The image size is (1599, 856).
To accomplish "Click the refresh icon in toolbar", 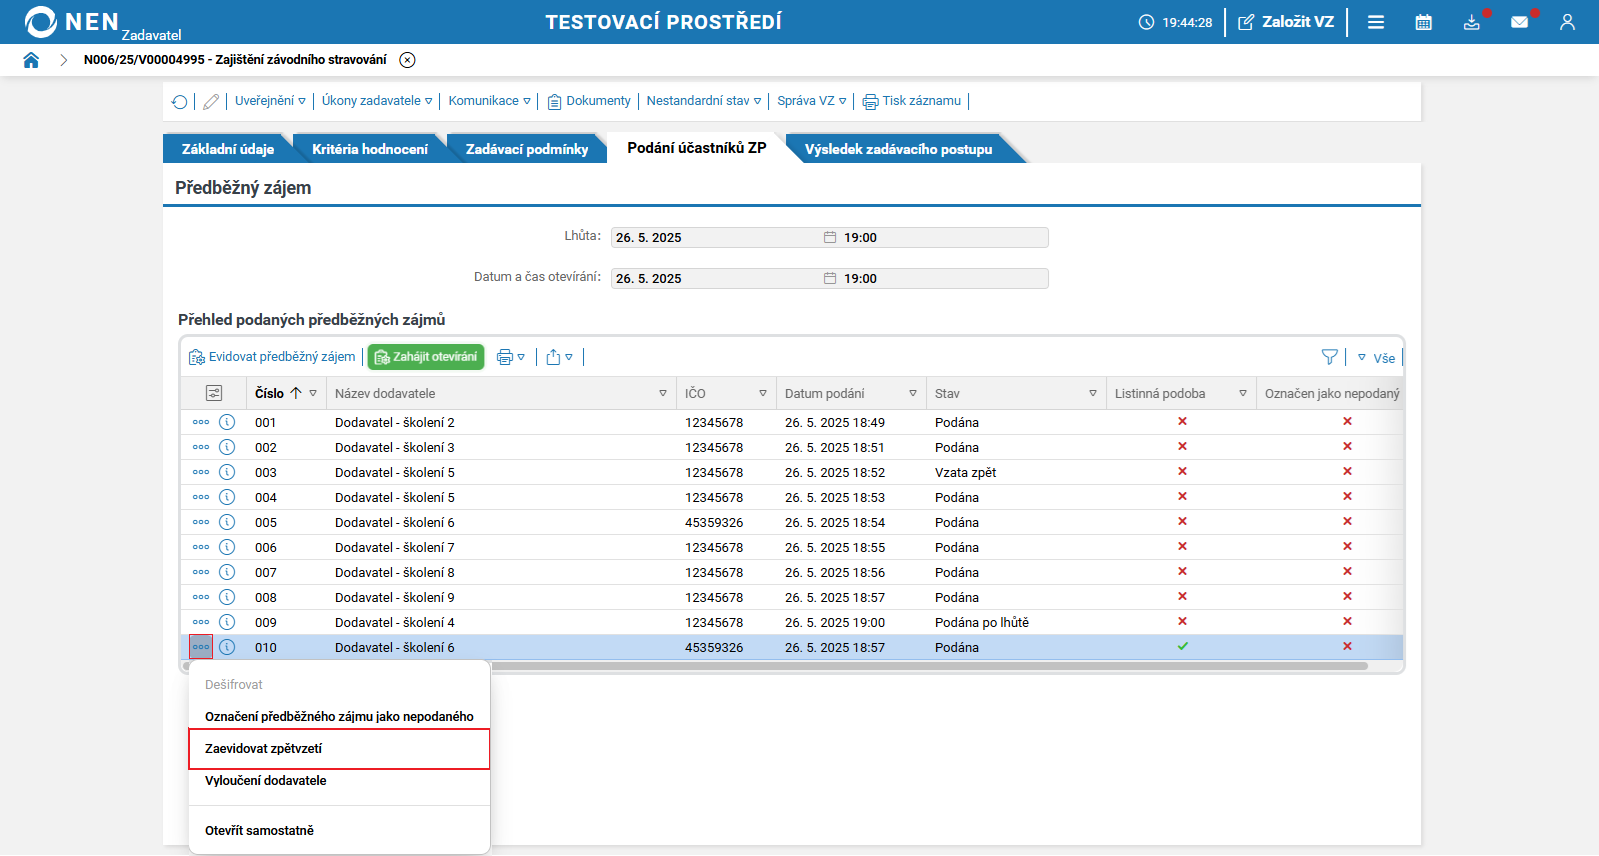I will [180, 102].
